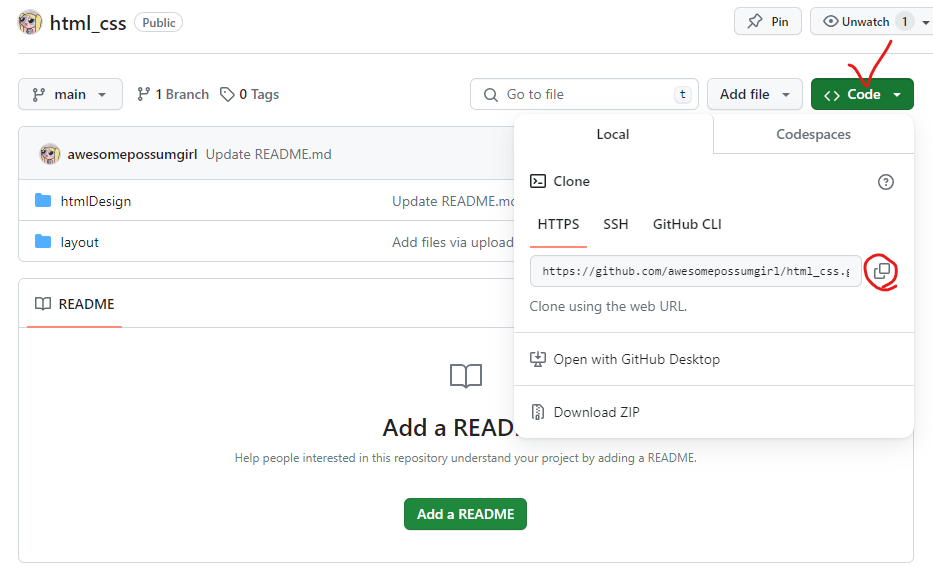Image resolution: width=933 pixels, height=566 pixels.
Task: Click the html_css repository name
Action: coord(88,23)
